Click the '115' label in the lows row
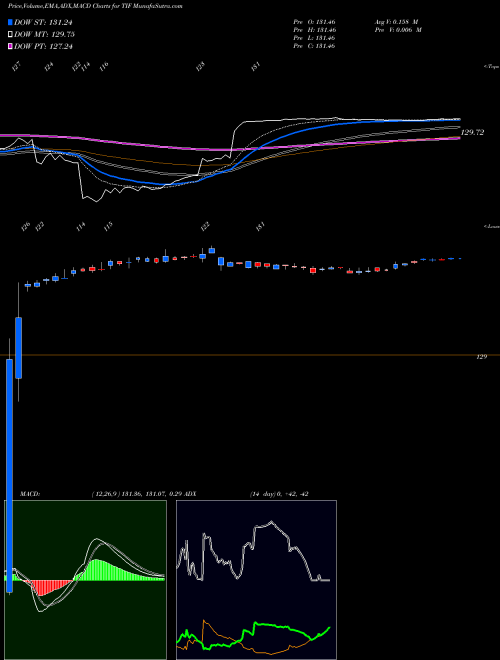Viewport: 500px width, 660px height. tap(109, 226)
